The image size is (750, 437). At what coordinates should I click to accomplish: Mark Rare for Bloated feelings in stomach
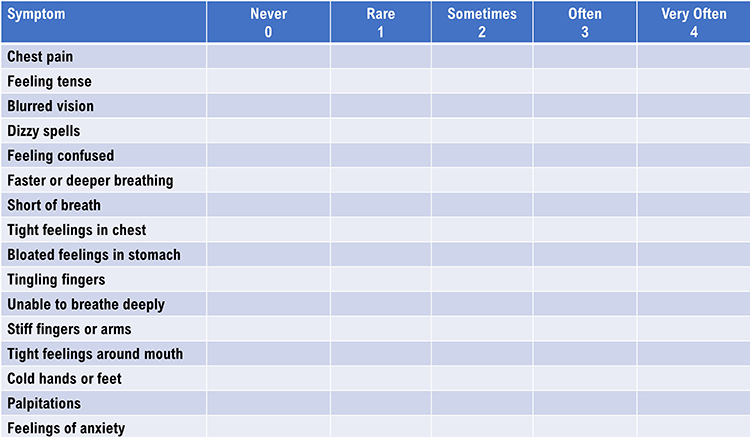point(381,255)
